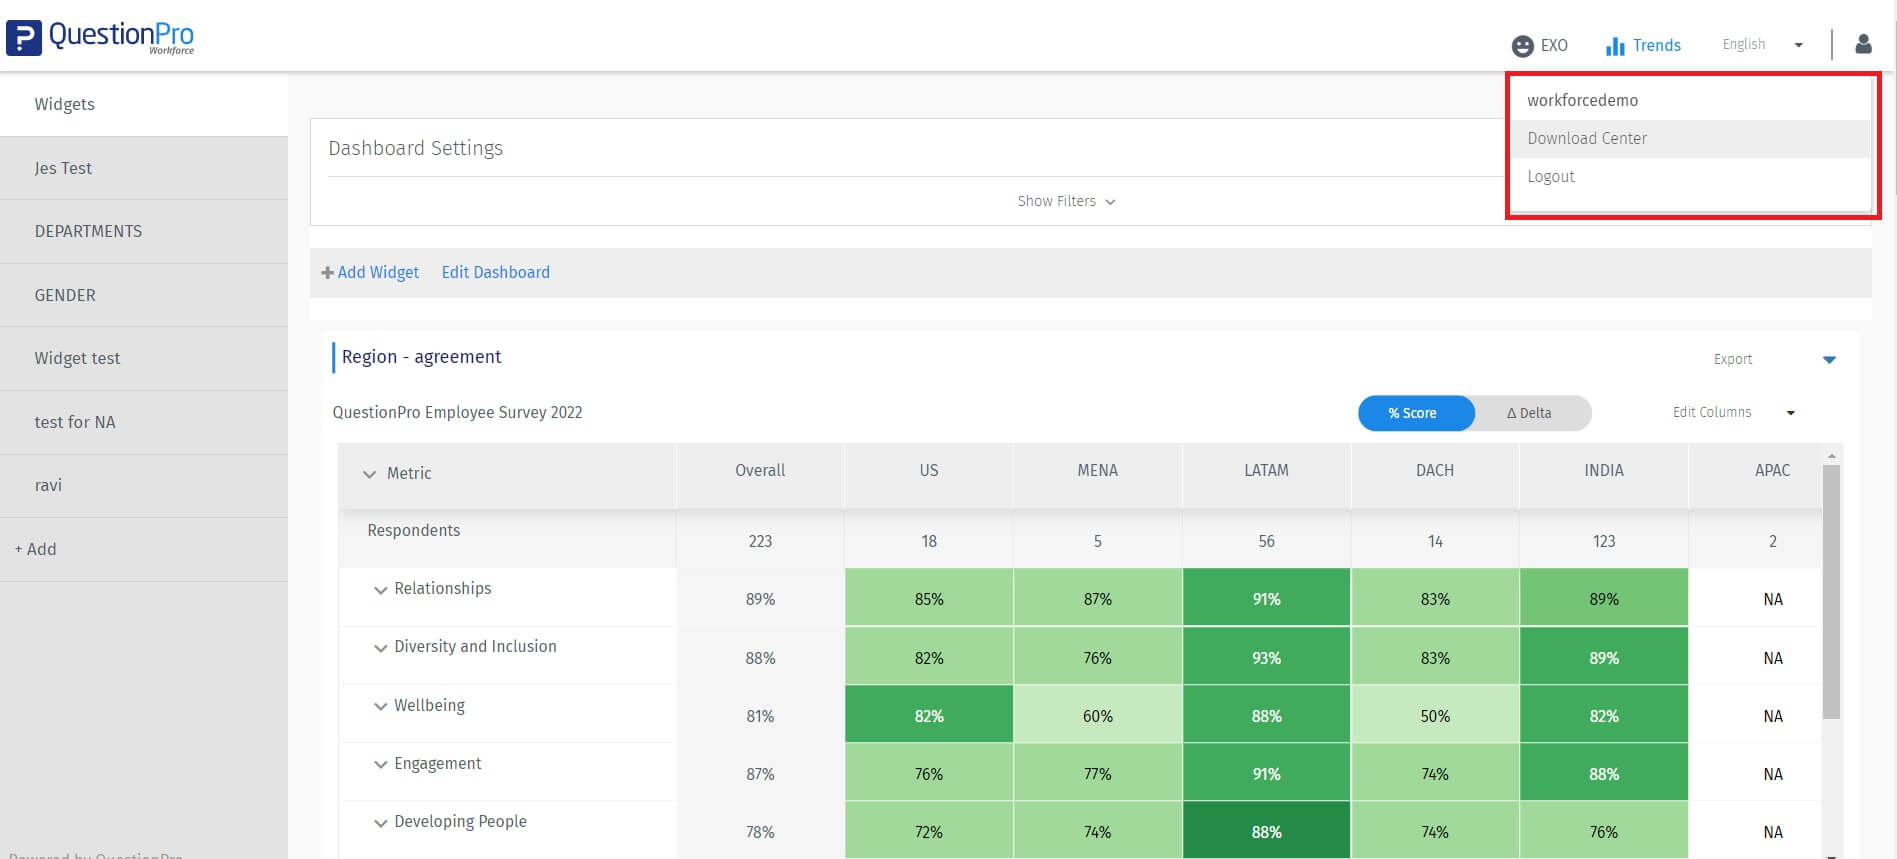
Task: Expand the Engagement row
Action: point(380,765)
